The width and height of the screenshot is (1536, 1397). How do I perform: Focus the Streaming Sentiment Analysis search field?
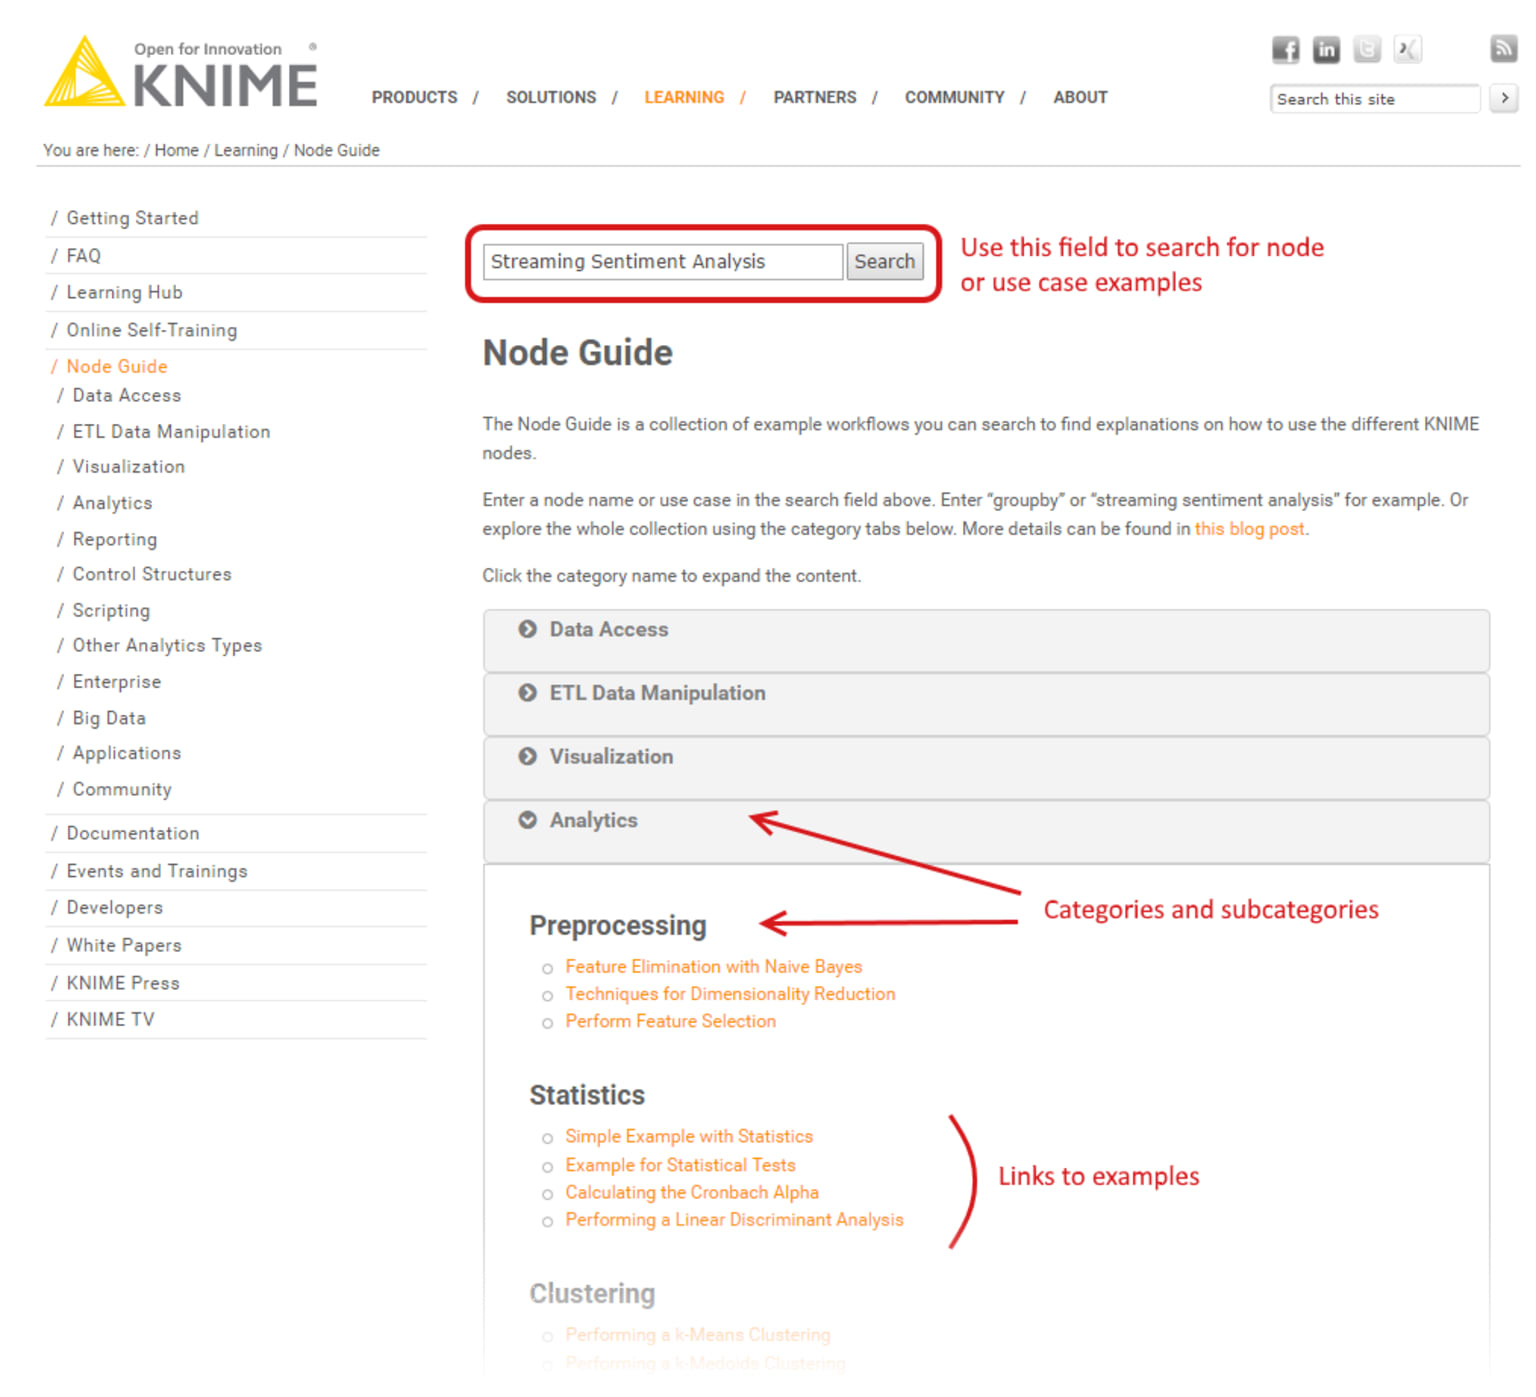[x=663, y=262]
